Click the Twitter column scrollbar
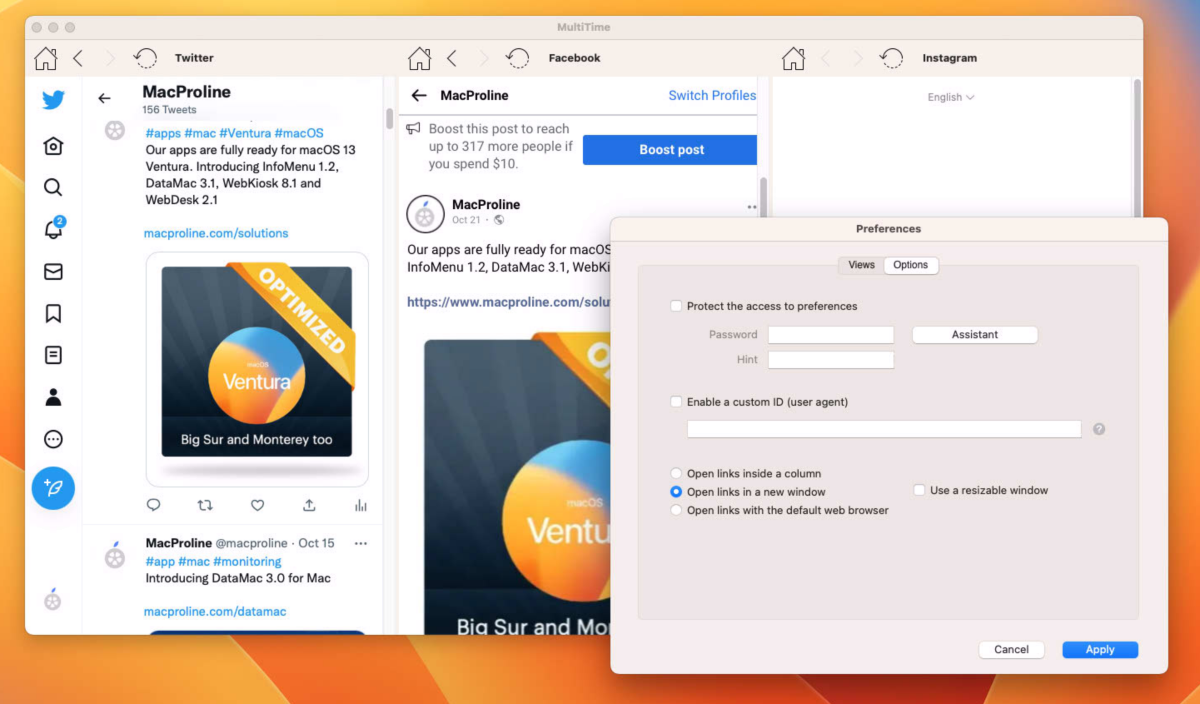1200x704 pixels. 389,118
